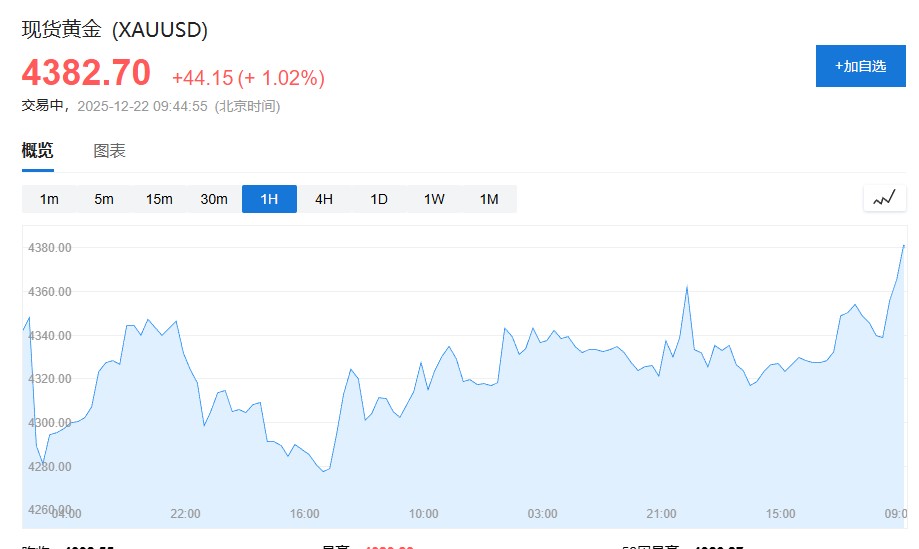Choose the 1W weekly timeframe

(x=434, y=199)
